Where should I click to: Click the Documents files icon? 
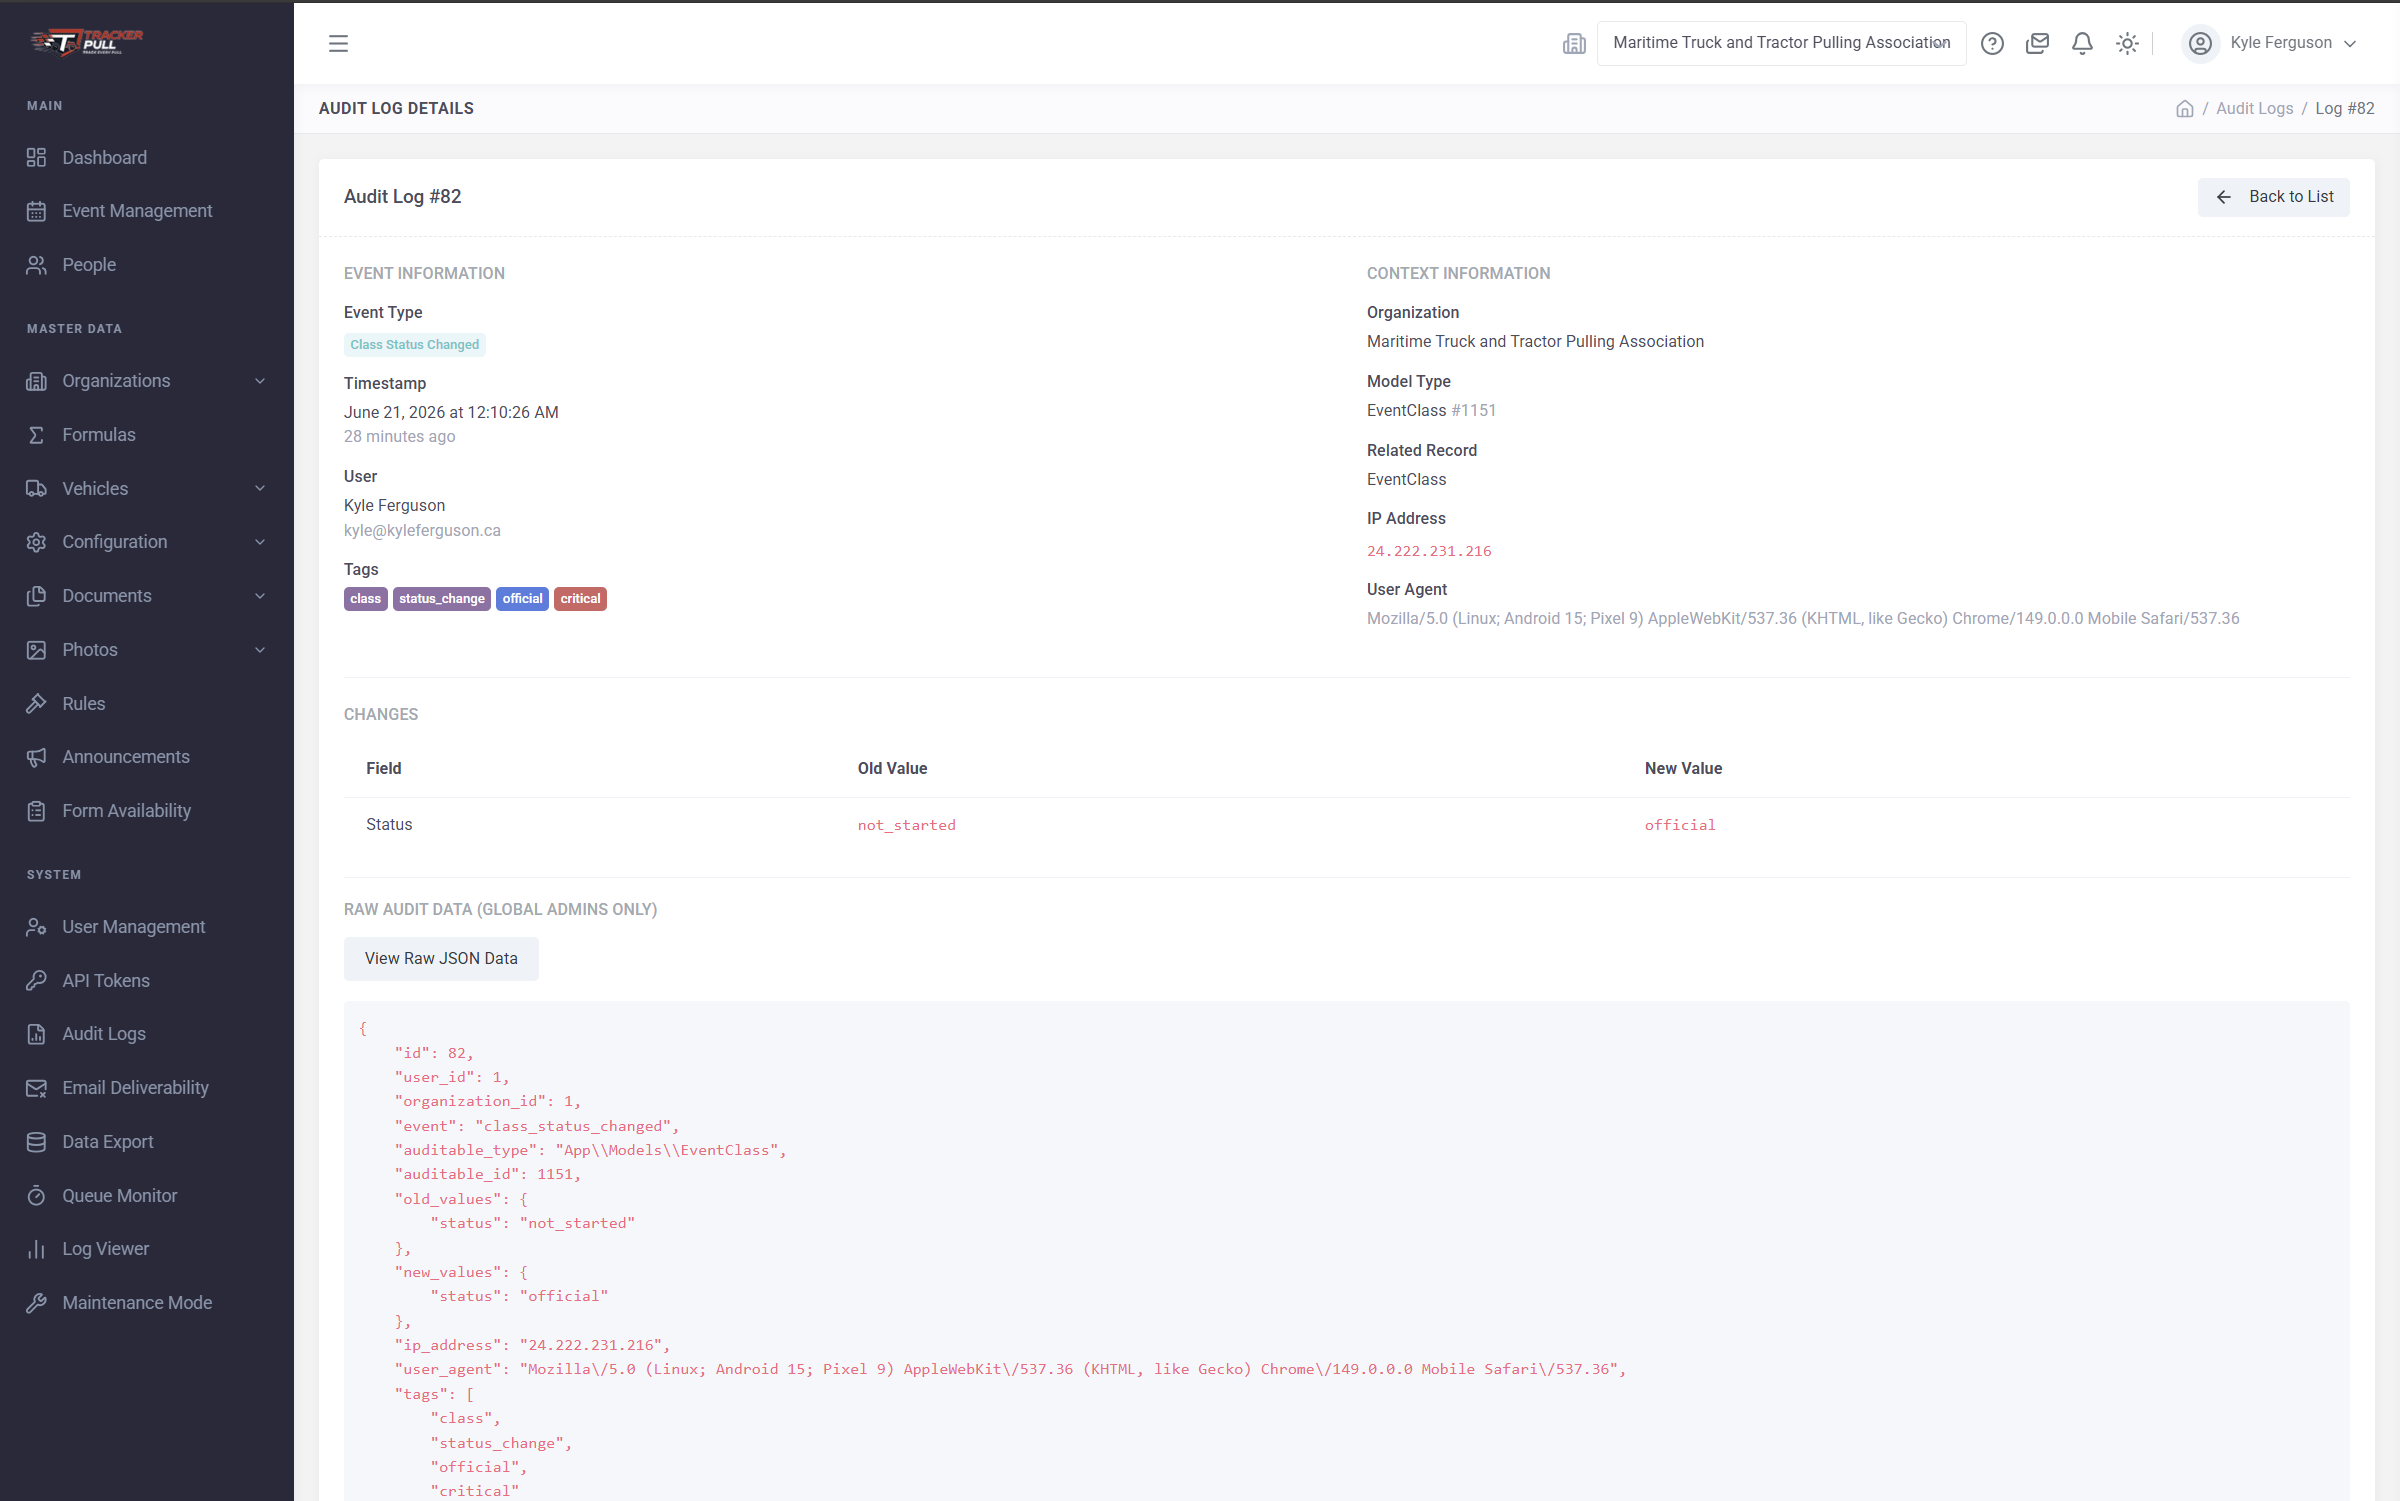pos(36,596)
